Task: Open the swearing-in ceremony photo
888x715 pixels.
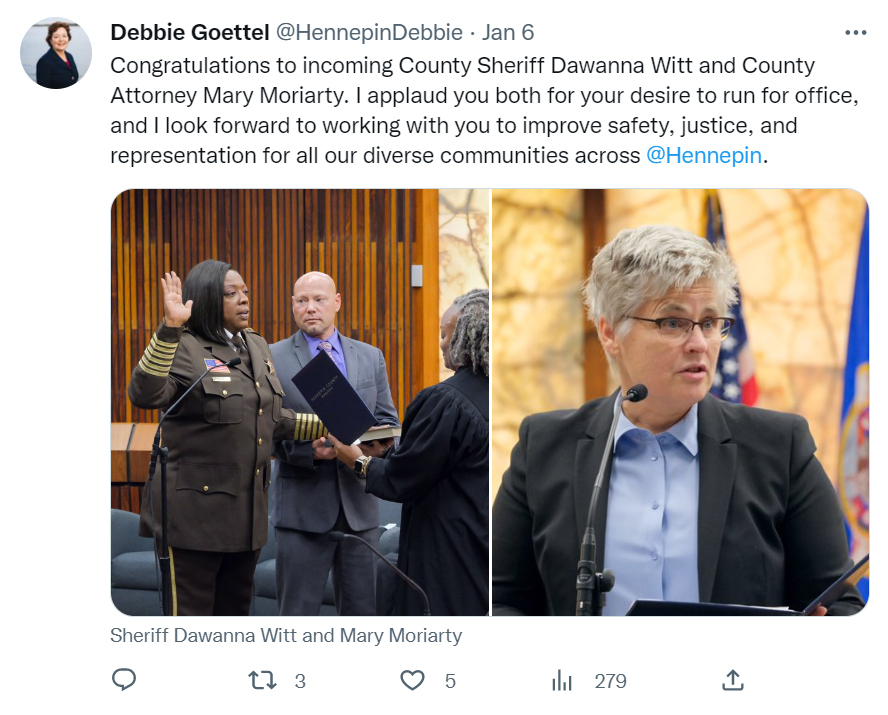Action: 300,402
